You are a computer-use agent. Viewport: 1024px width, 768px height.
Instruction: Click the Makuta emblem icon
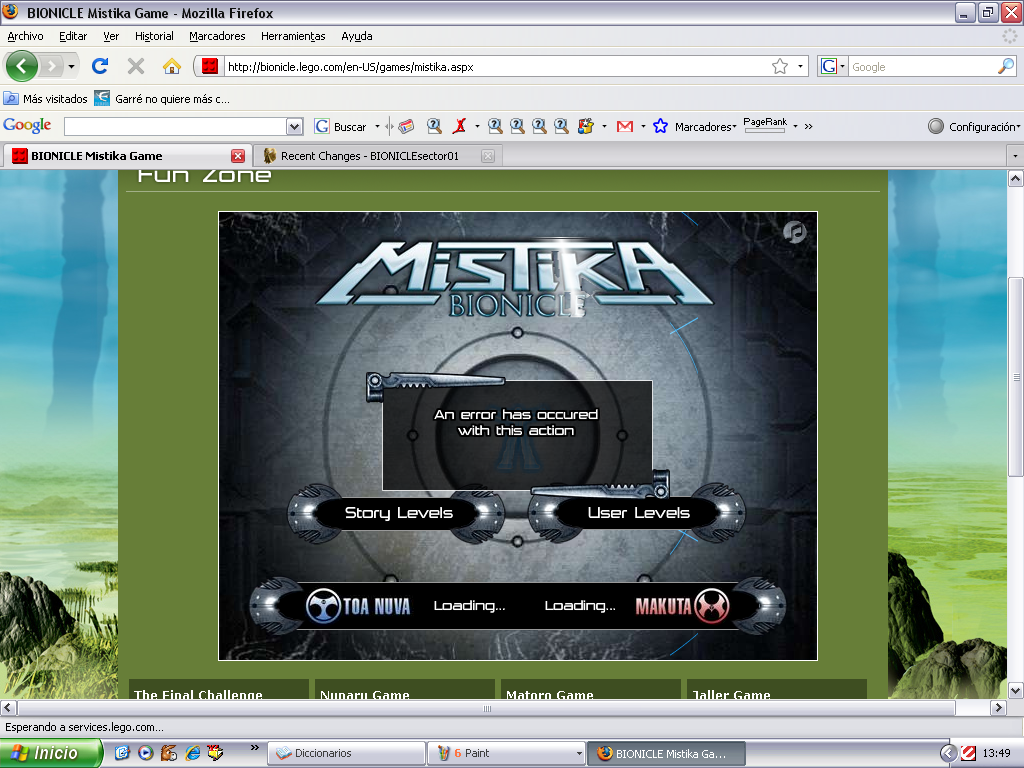711,606
